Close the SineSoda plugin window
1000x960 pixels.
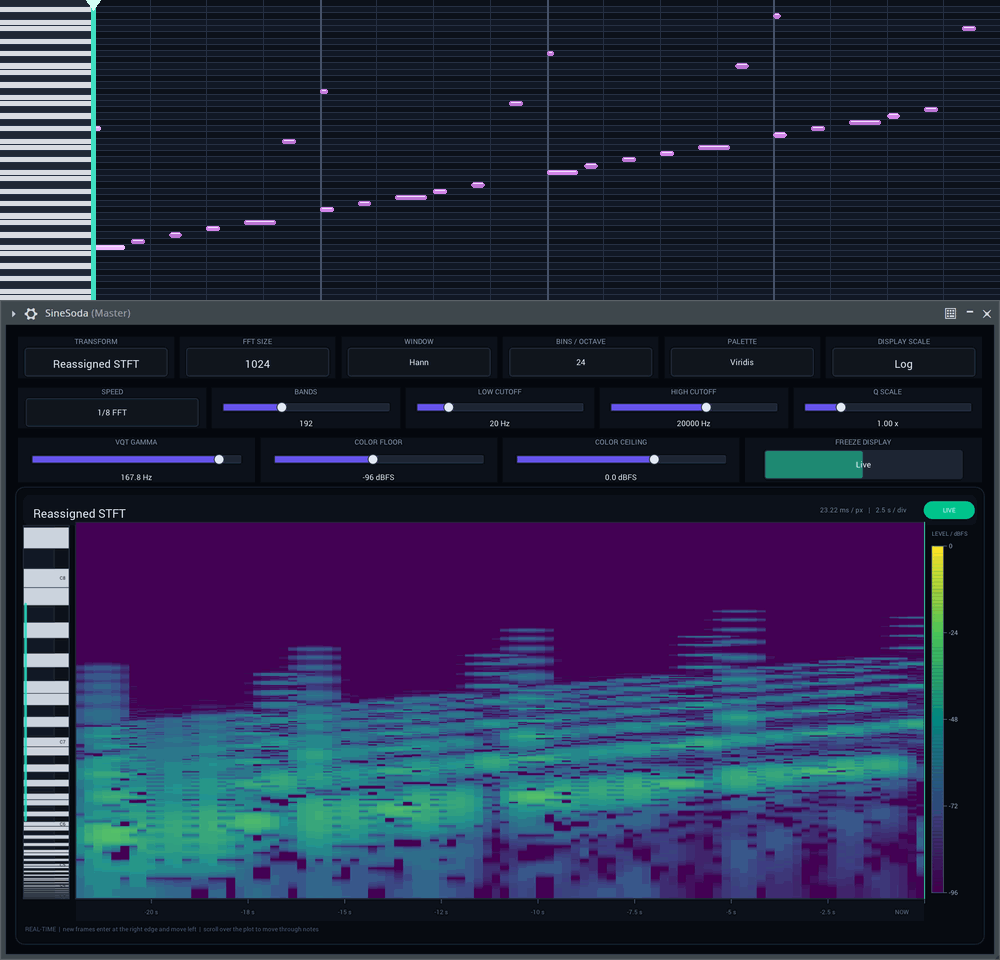[987, 313]
